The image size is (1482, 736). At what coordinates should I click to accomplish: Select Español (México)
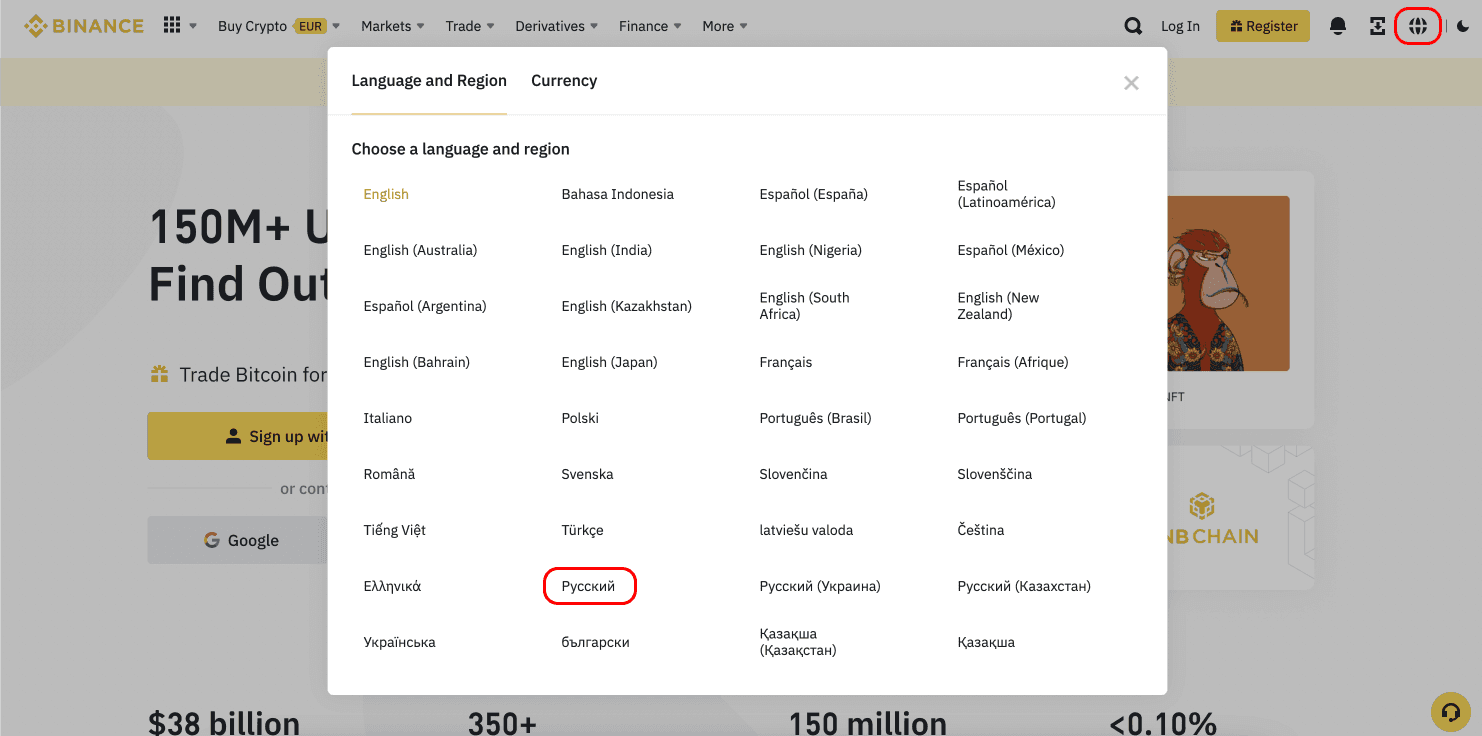tap(1011, 250)
